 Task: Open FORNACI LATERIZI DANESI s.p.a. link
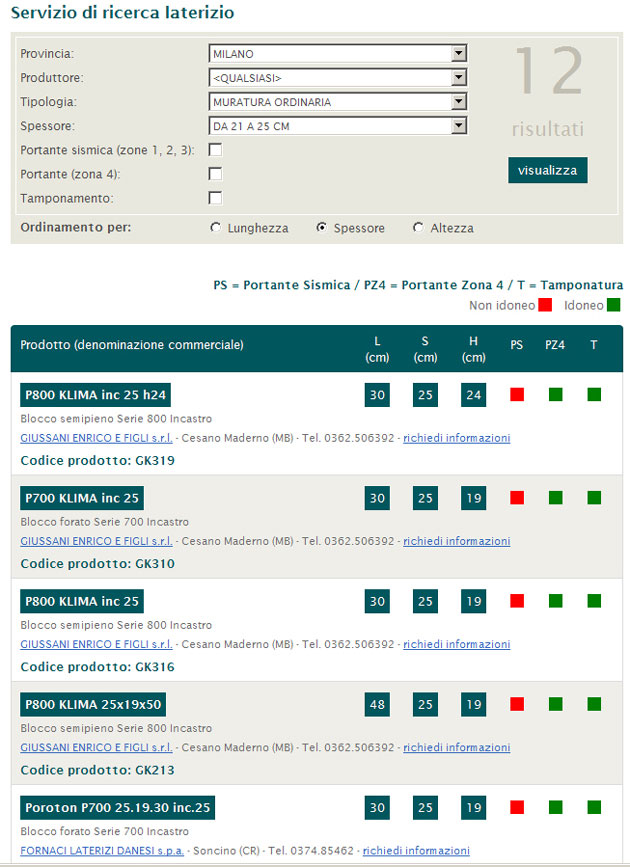(102, 850)
